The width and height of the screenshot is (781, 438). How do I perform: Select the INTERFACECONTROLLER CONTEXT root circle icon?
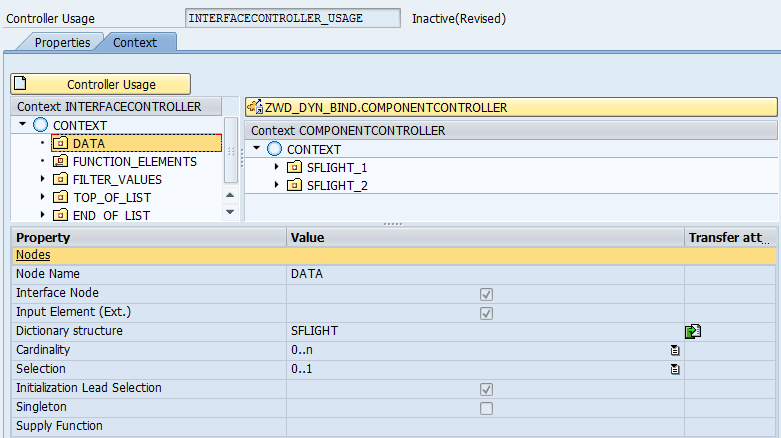pyautogui.click(x=40, y=125)
